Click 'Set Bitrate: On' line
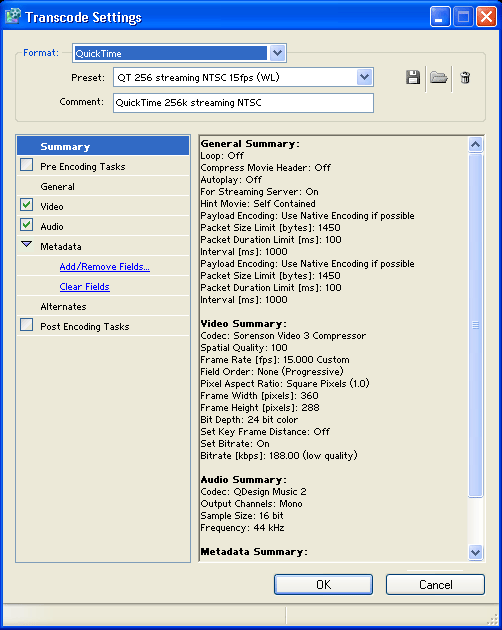502x630 pixels. tap(235, 444)
